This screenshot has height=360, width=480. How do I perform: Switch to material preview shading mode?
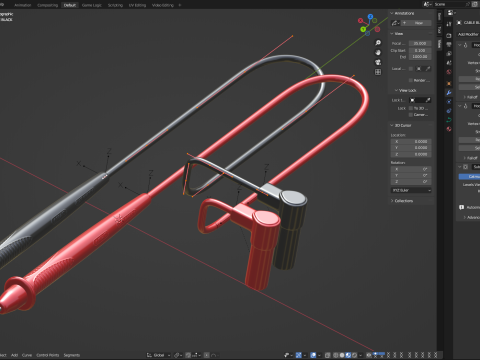coord(348,355)
